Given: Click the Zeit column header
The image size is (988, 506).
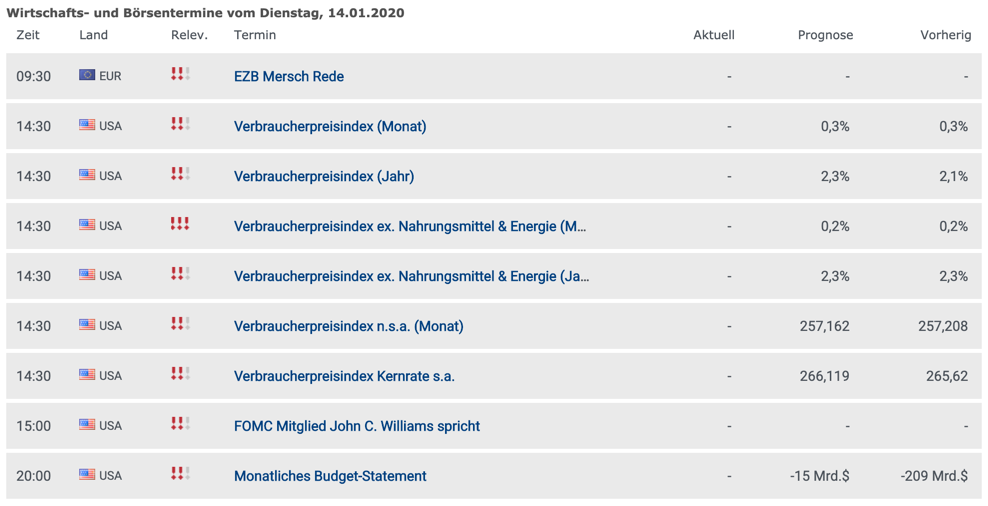Looking at the screenshot, I should pyautogui.click(x=28, y=35).
